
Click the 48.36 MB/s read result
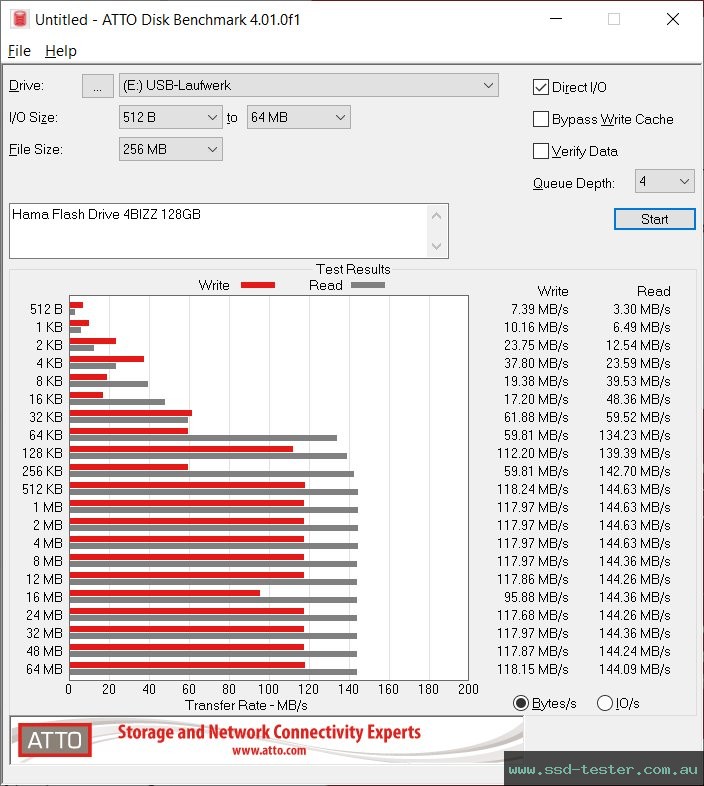638,400
